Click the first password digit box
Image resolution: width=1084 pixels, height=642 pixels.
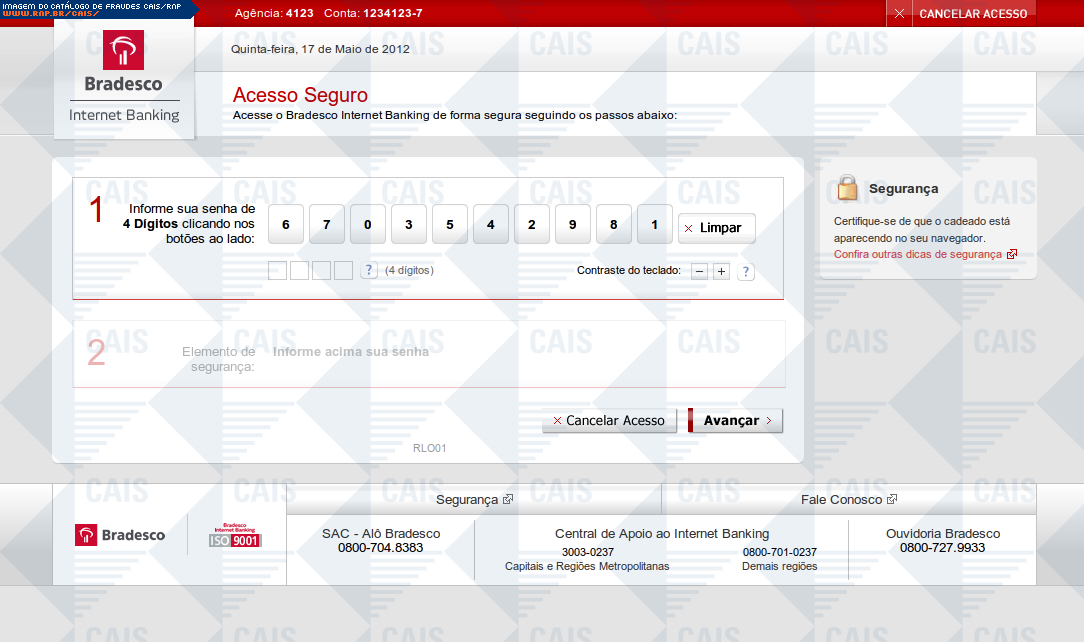point(277,270)
